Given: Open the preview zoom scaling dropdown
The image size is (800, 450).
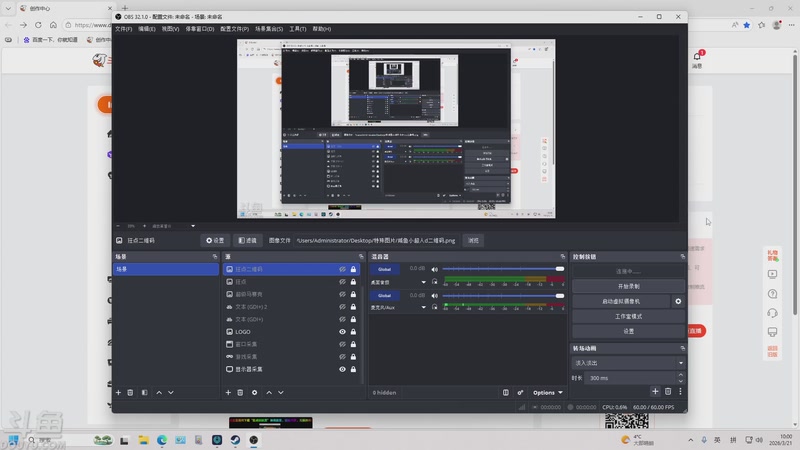Looking at the screenshot, I should pos(193,226).
